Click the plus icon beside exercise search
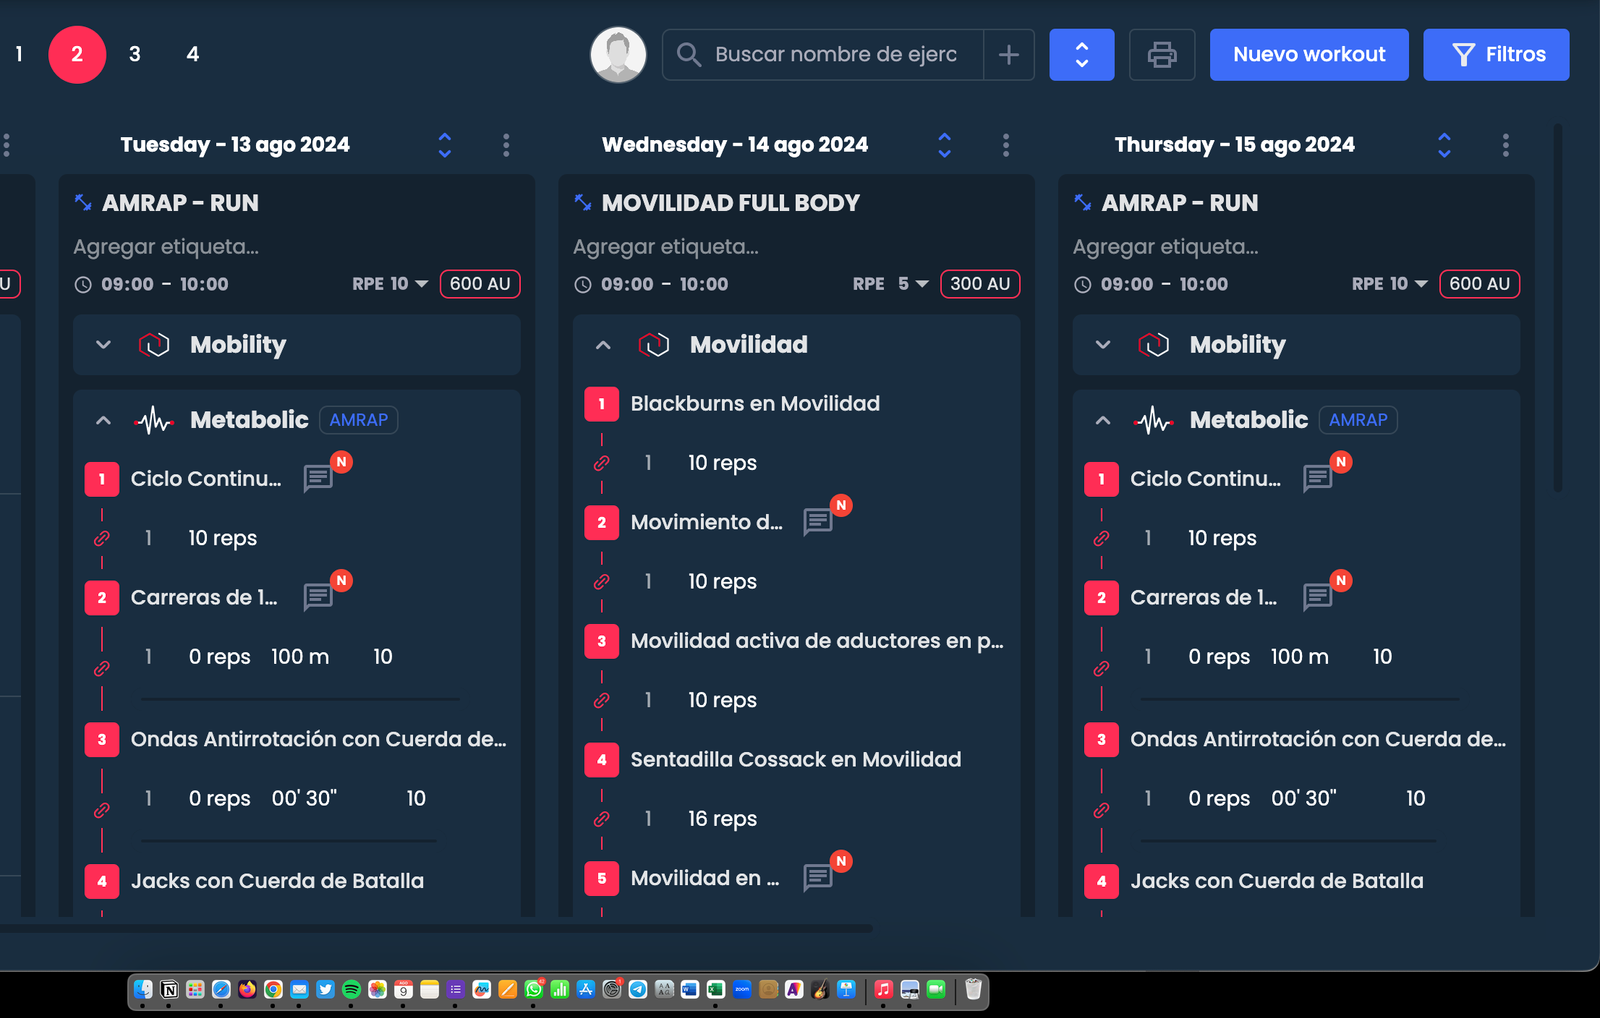 [x=1009, y=54]
